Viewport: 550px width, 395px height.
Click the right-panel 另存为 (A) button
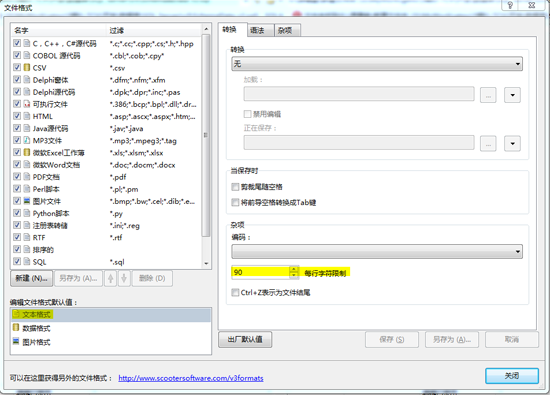(452, 339)
